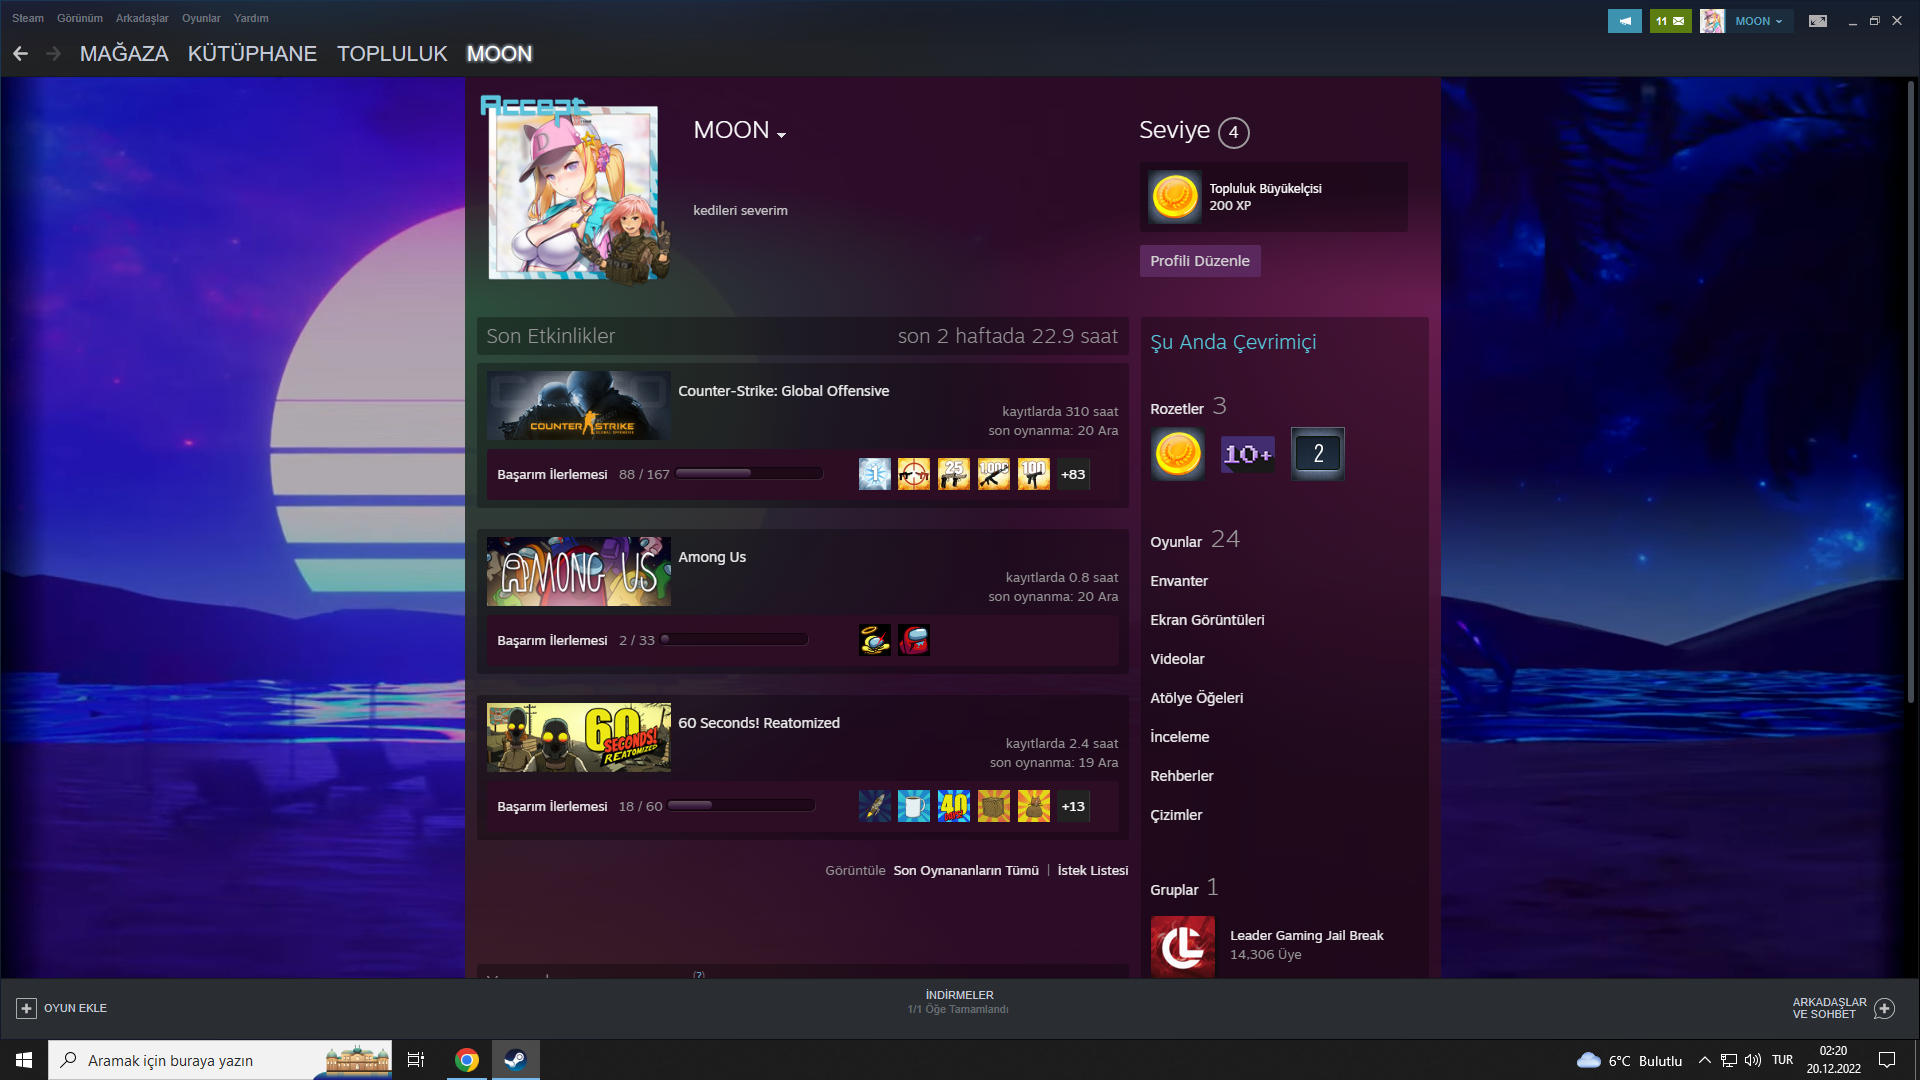The image size is (1920, 1080).
Task: Open the Steam menu
Action: 28,18
